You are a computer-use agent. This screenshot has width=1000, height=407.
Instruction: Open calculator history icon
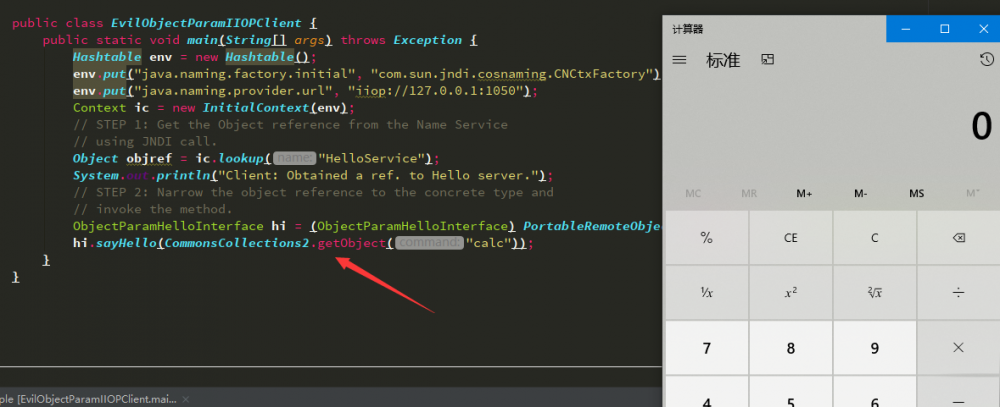point(986,59)
